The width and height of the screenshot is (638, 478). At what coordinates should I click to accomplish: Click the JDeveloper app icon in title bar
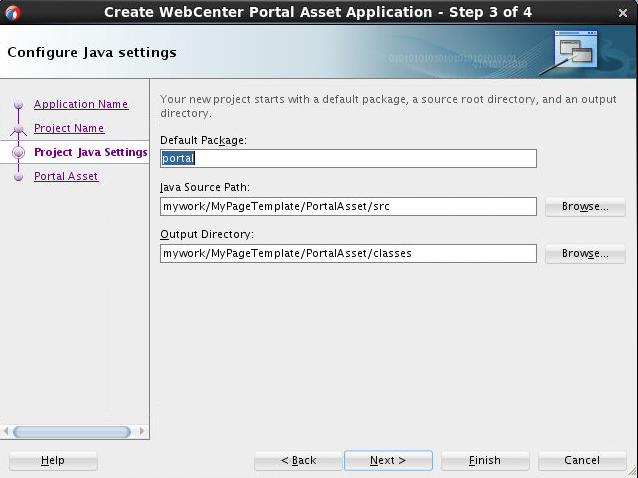pos(13,13)
